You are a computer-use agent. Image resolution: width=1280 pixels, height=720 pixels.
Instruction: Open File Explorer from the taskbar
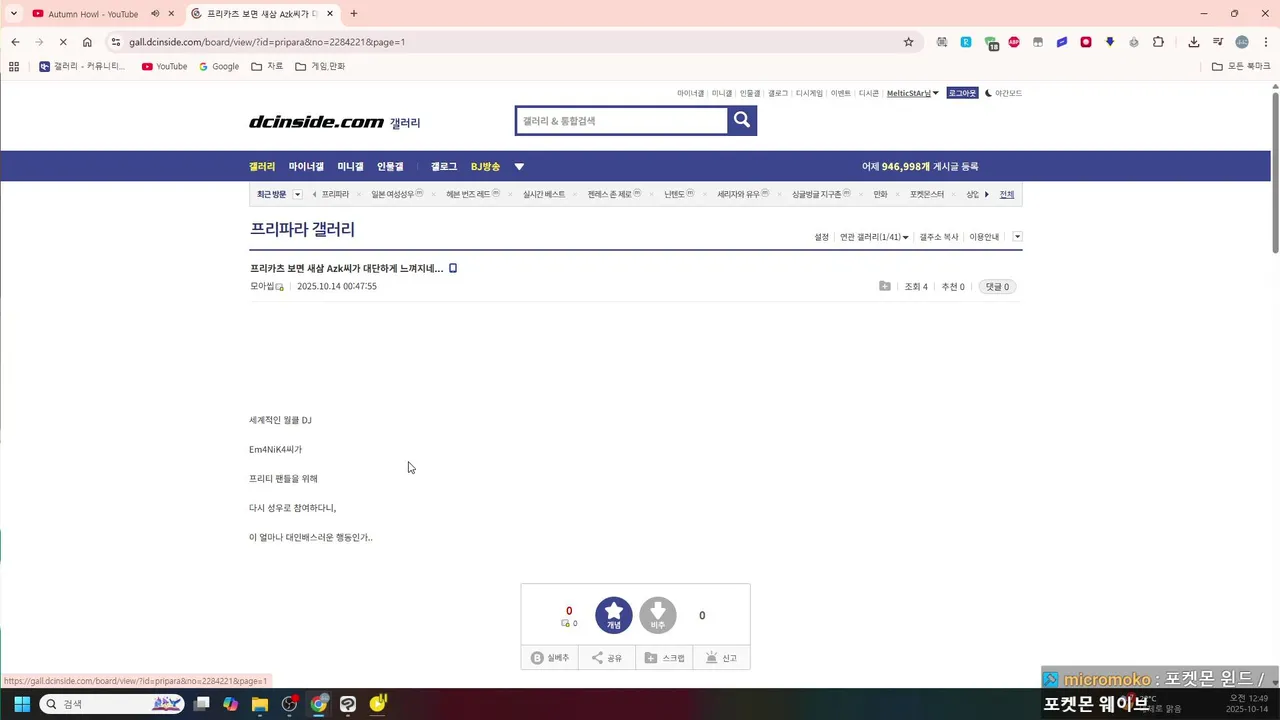260,704
